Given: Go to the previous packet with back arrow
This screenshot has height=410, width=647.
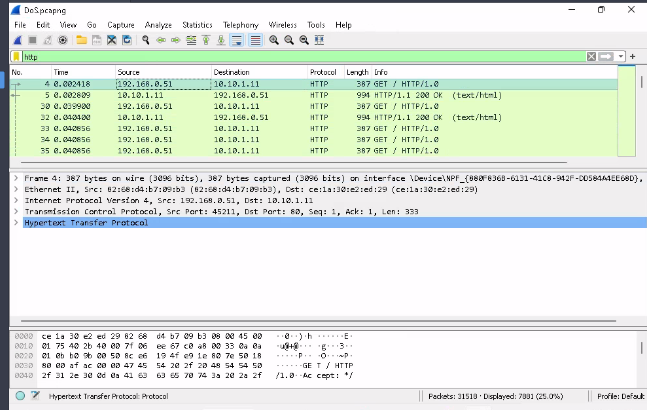Looking at the screenshot, I should pyautogui.click(x=162, y=40).
